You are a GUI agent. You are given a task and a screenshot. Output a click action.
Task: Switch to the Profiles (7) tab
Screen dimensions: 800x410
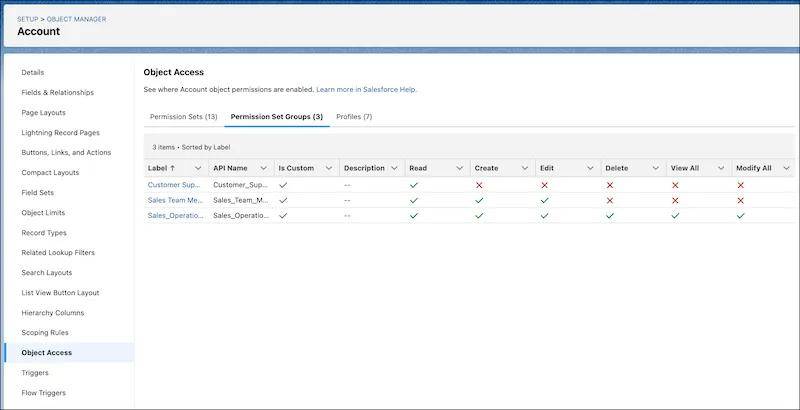(354, 117)
